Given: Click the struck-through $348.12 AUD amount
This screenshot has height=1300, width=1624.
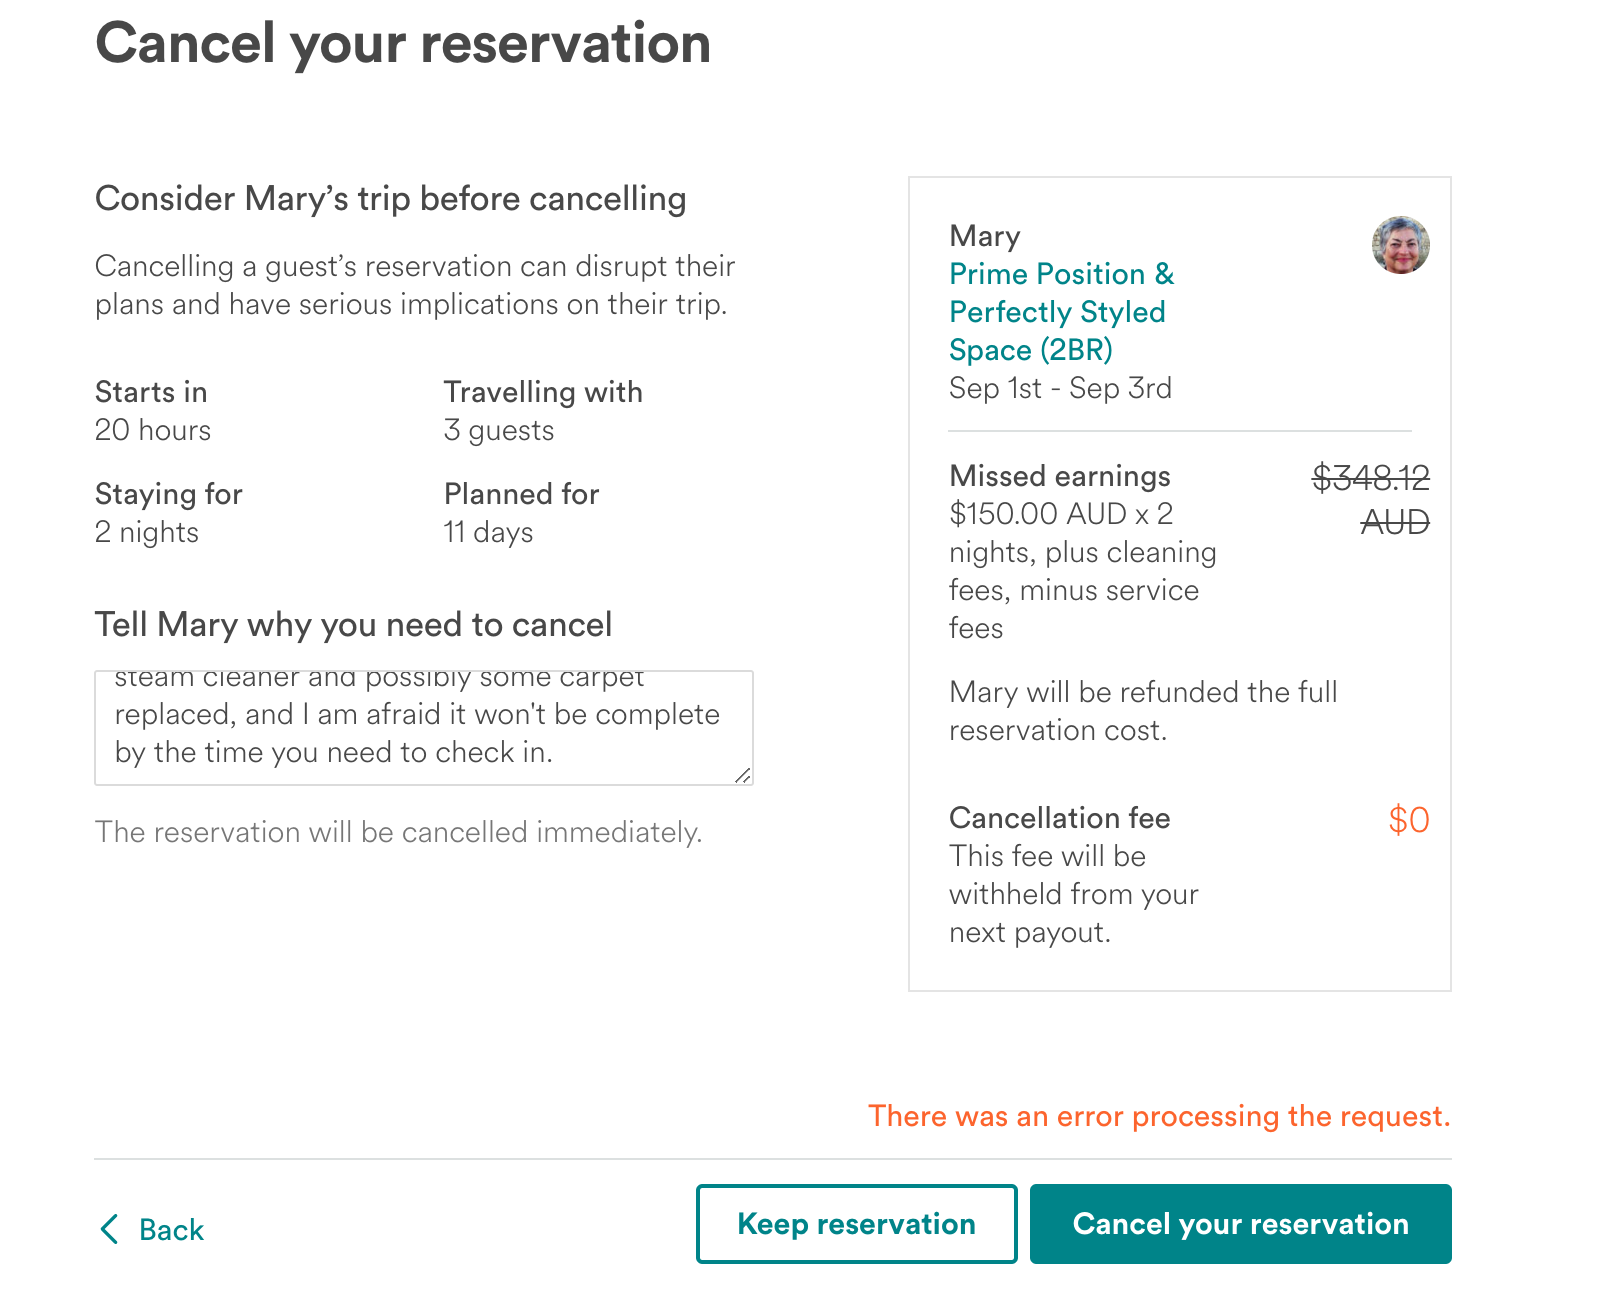Looking at the screenshot, I should pos(1371,498).
